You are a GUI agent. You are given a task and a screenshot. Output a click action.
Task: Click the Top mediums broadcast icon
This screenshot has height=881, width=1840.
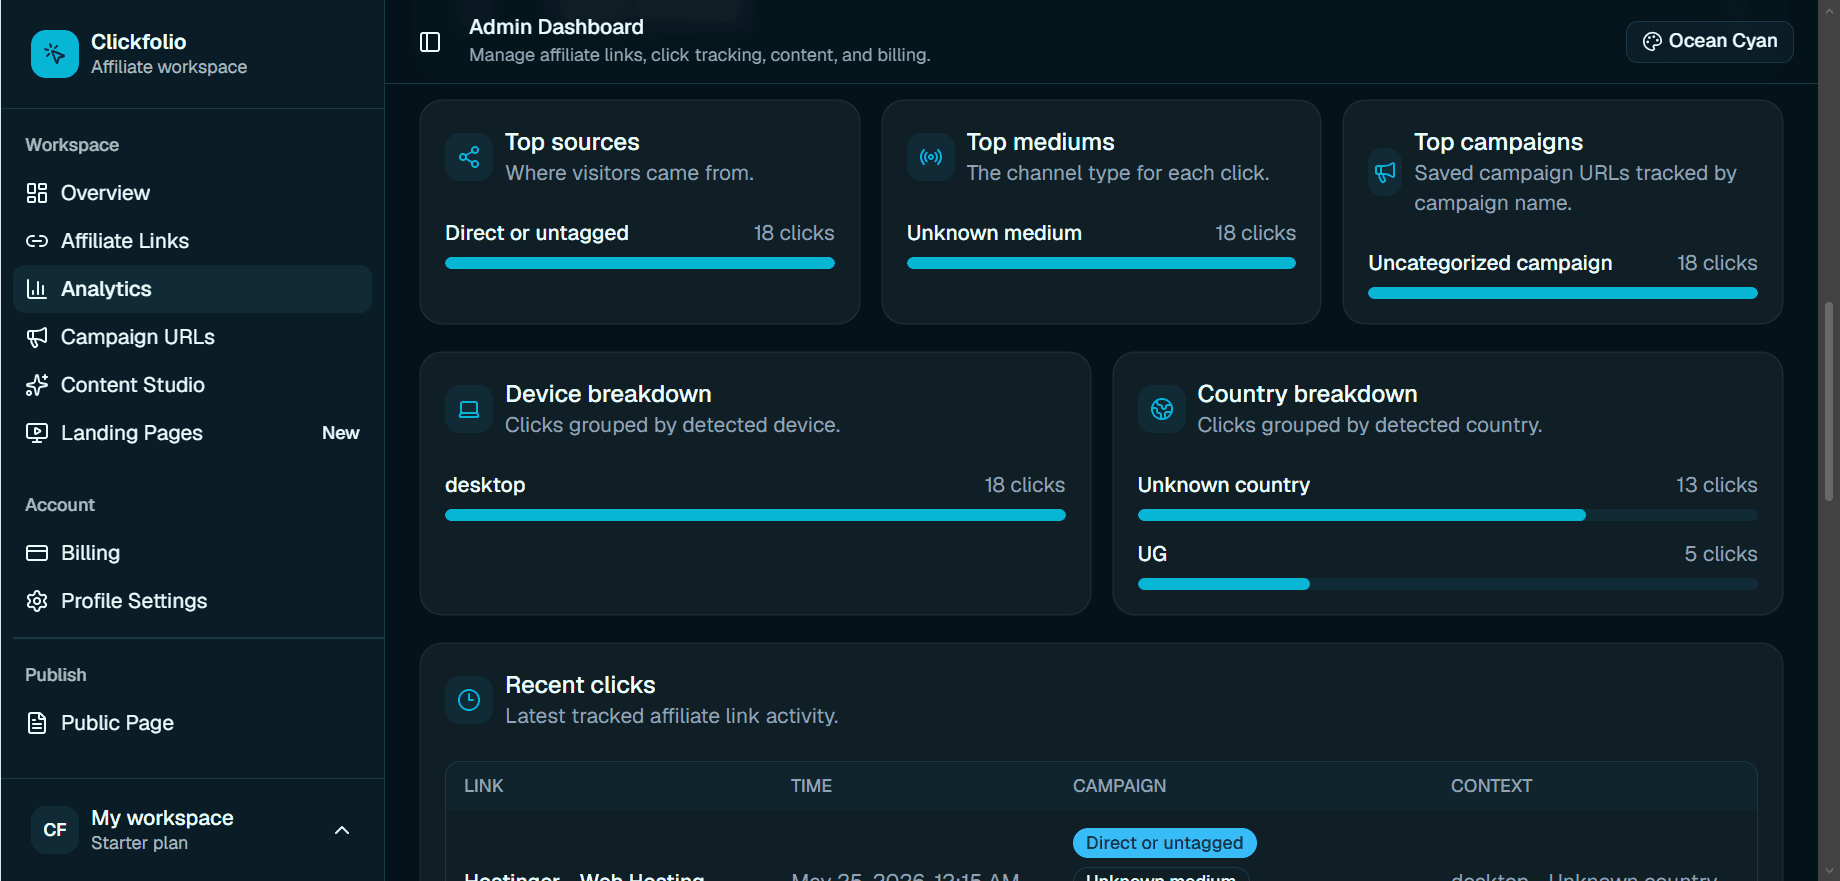931,157
